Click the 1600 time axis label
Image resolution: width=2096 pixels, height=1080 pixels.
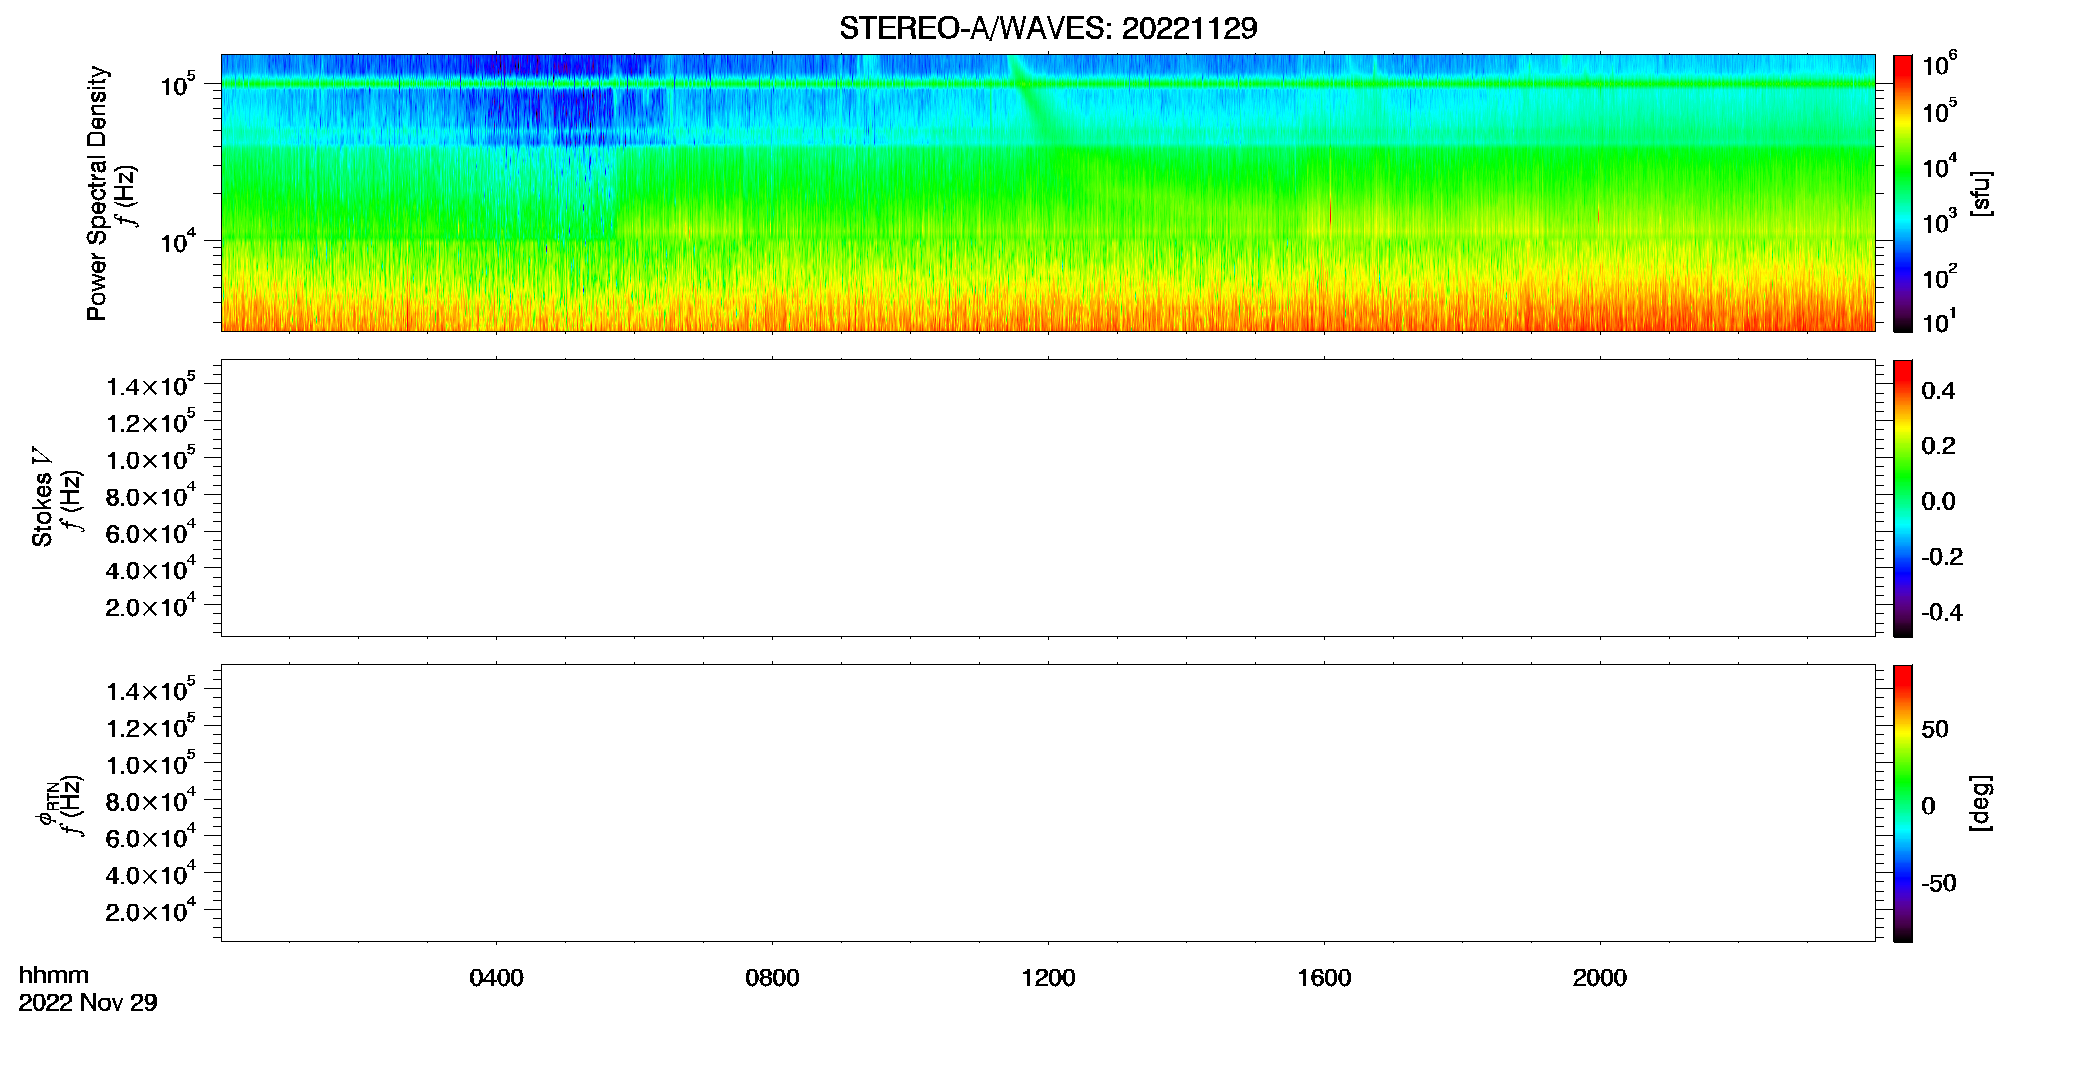[1324, 978]
